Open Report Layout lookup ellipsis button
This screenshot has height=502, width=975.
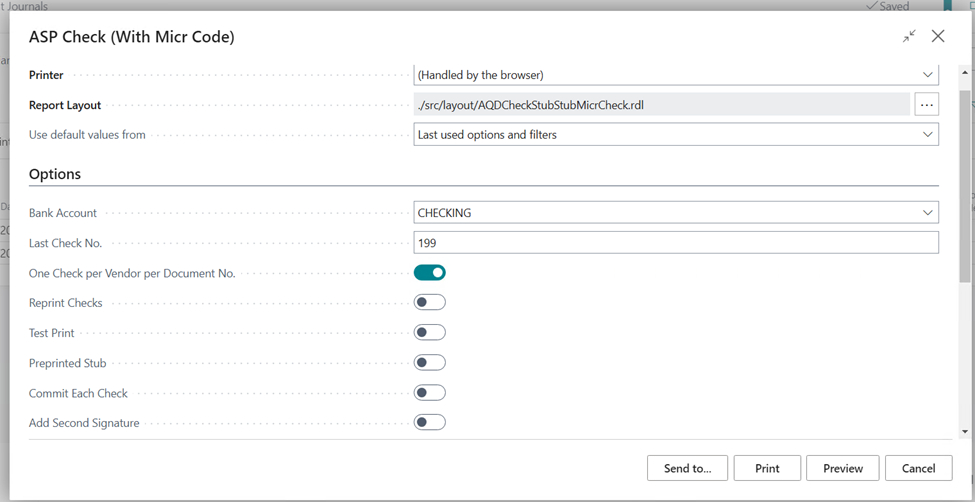point(926,105)
